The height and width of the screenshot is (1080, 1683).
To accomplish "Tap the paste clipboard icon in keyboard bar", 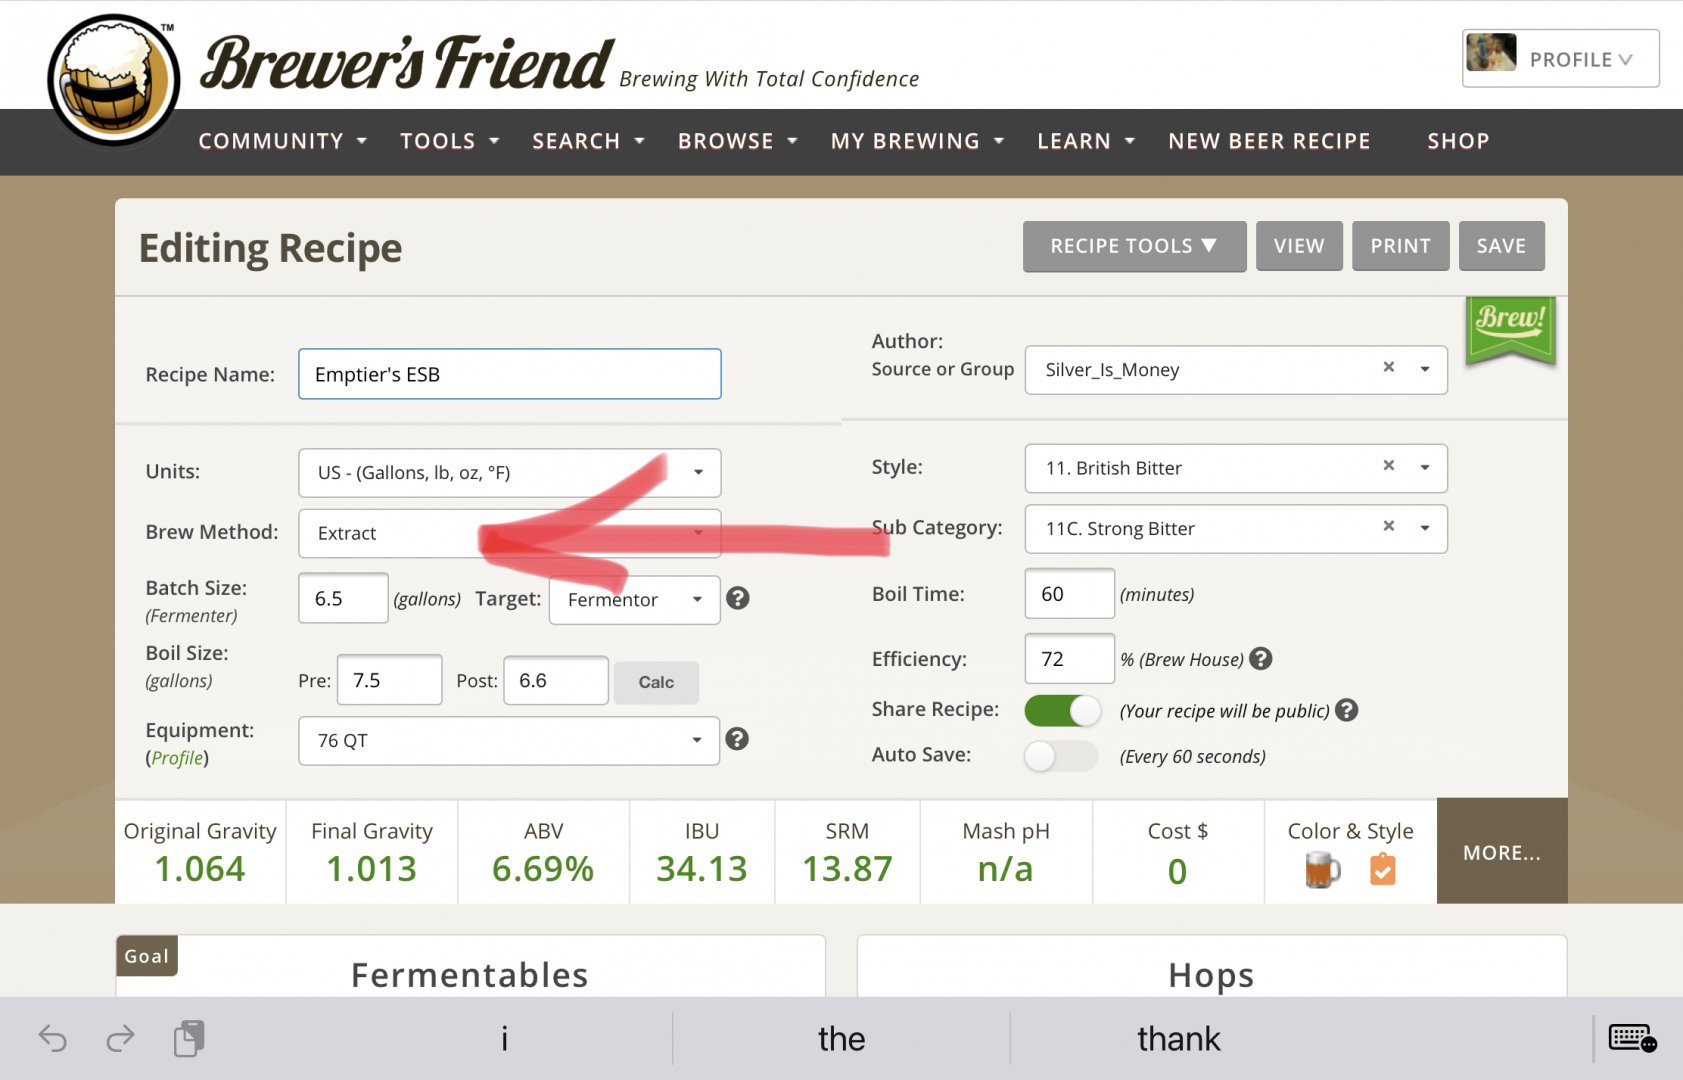I will coord(189,1038).
